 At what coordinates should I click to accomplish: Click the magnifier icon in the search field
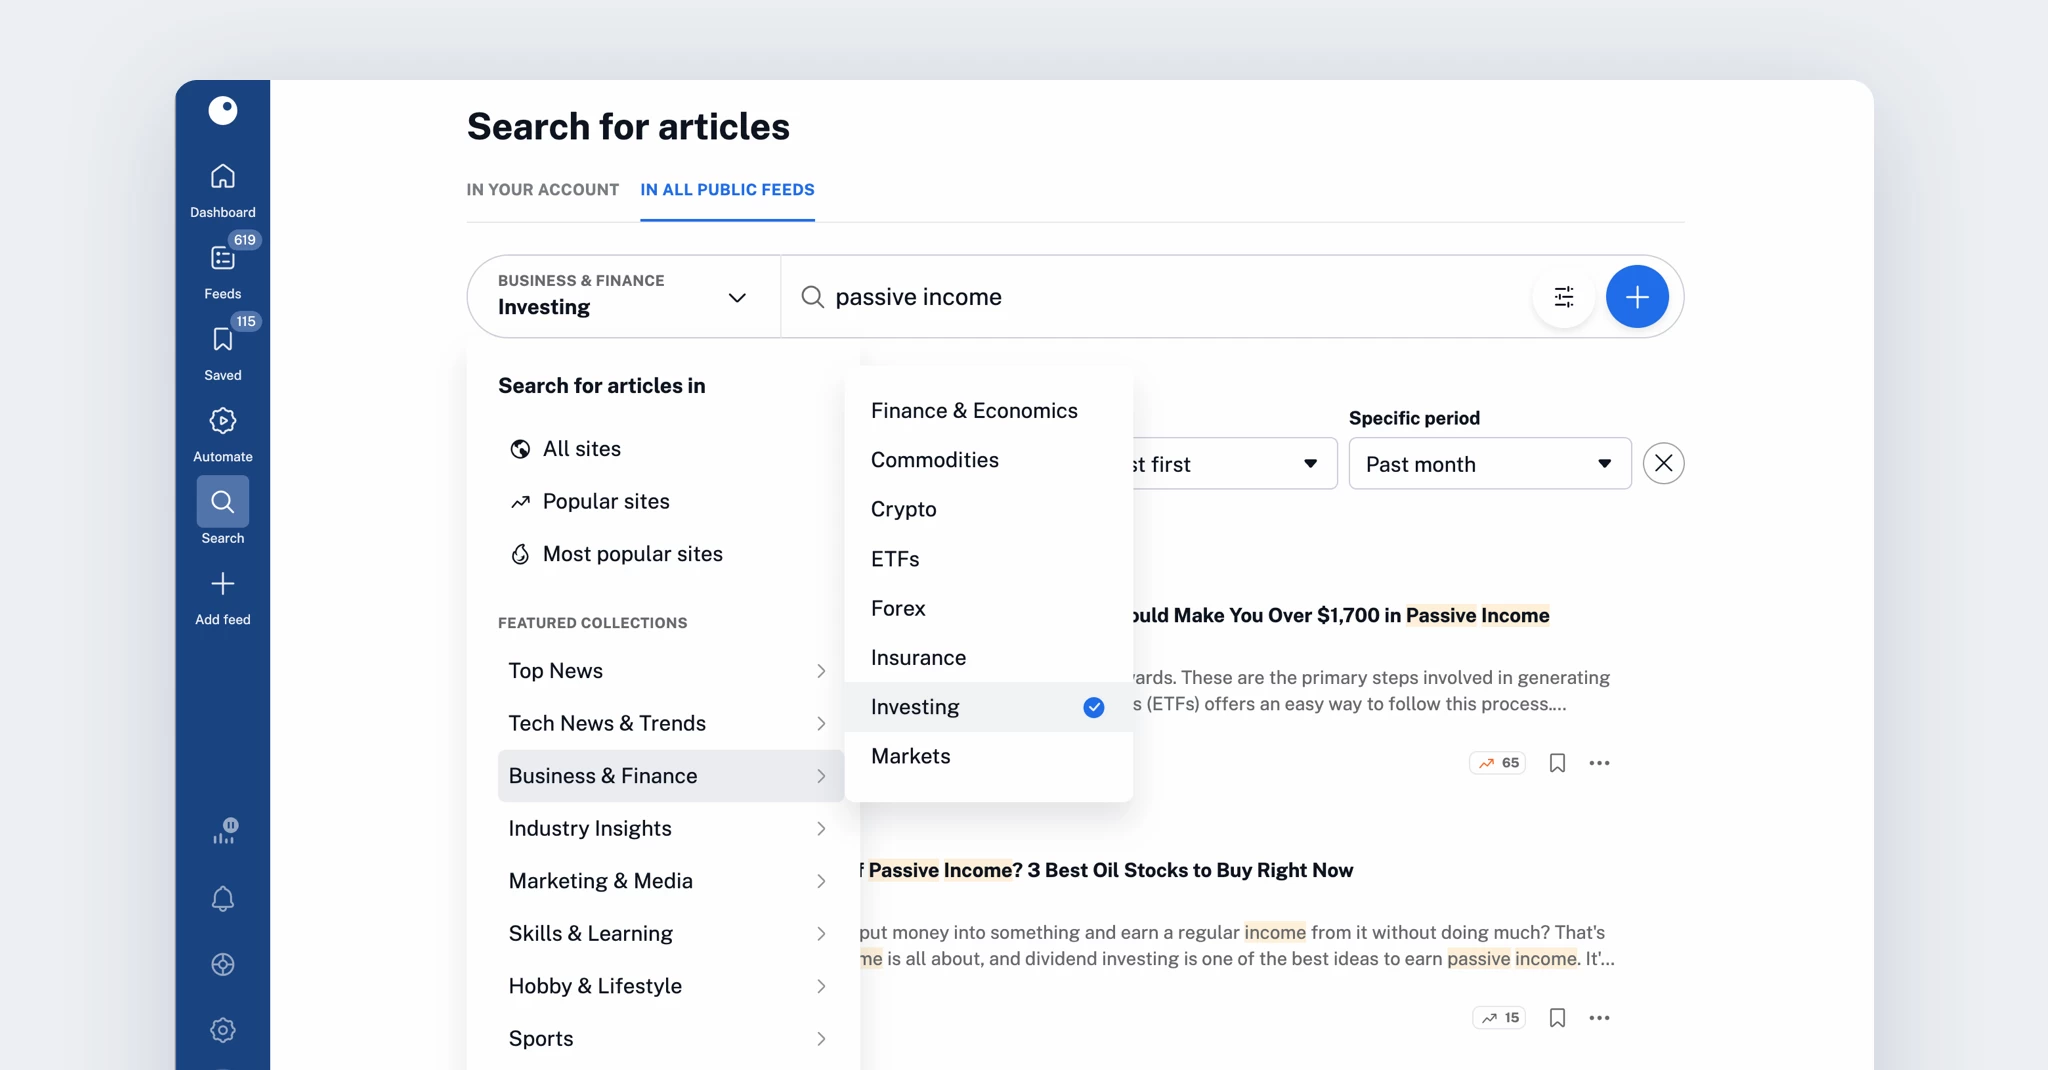[813, 297]
